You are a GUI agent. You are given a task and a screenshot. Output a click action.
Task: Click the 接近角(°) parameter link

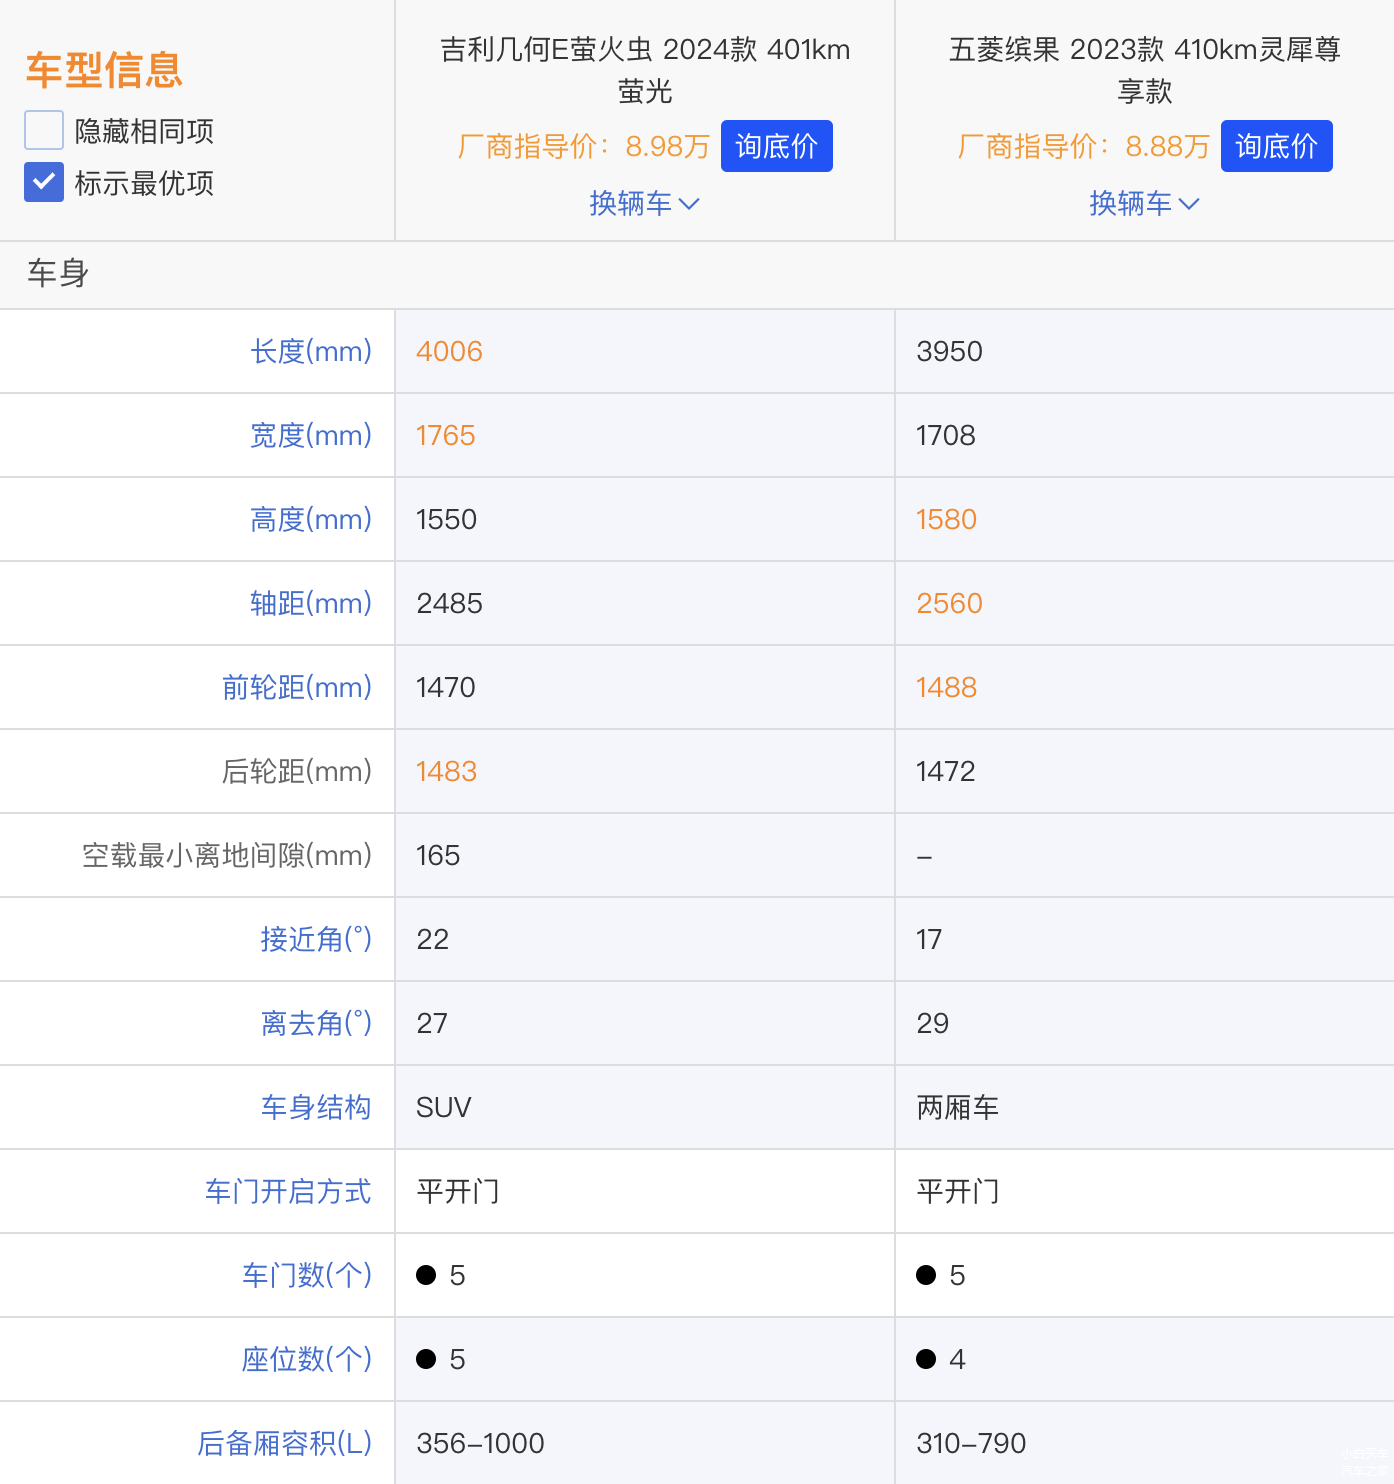(316, 939)
